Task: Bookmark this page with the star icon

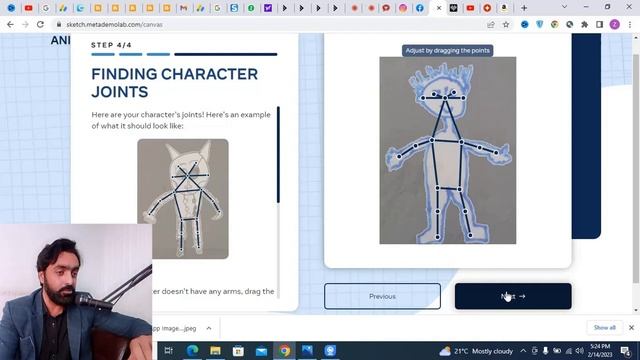Action: [x=506, y=24]
